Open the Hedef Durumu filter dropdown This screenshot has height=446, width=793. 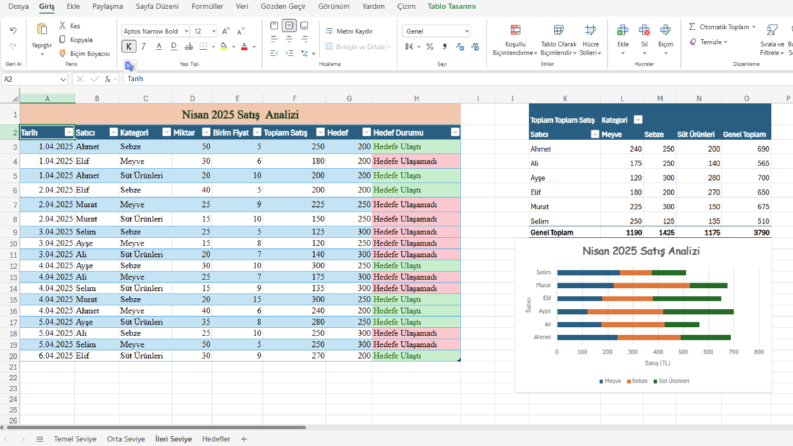pos(455,132)
